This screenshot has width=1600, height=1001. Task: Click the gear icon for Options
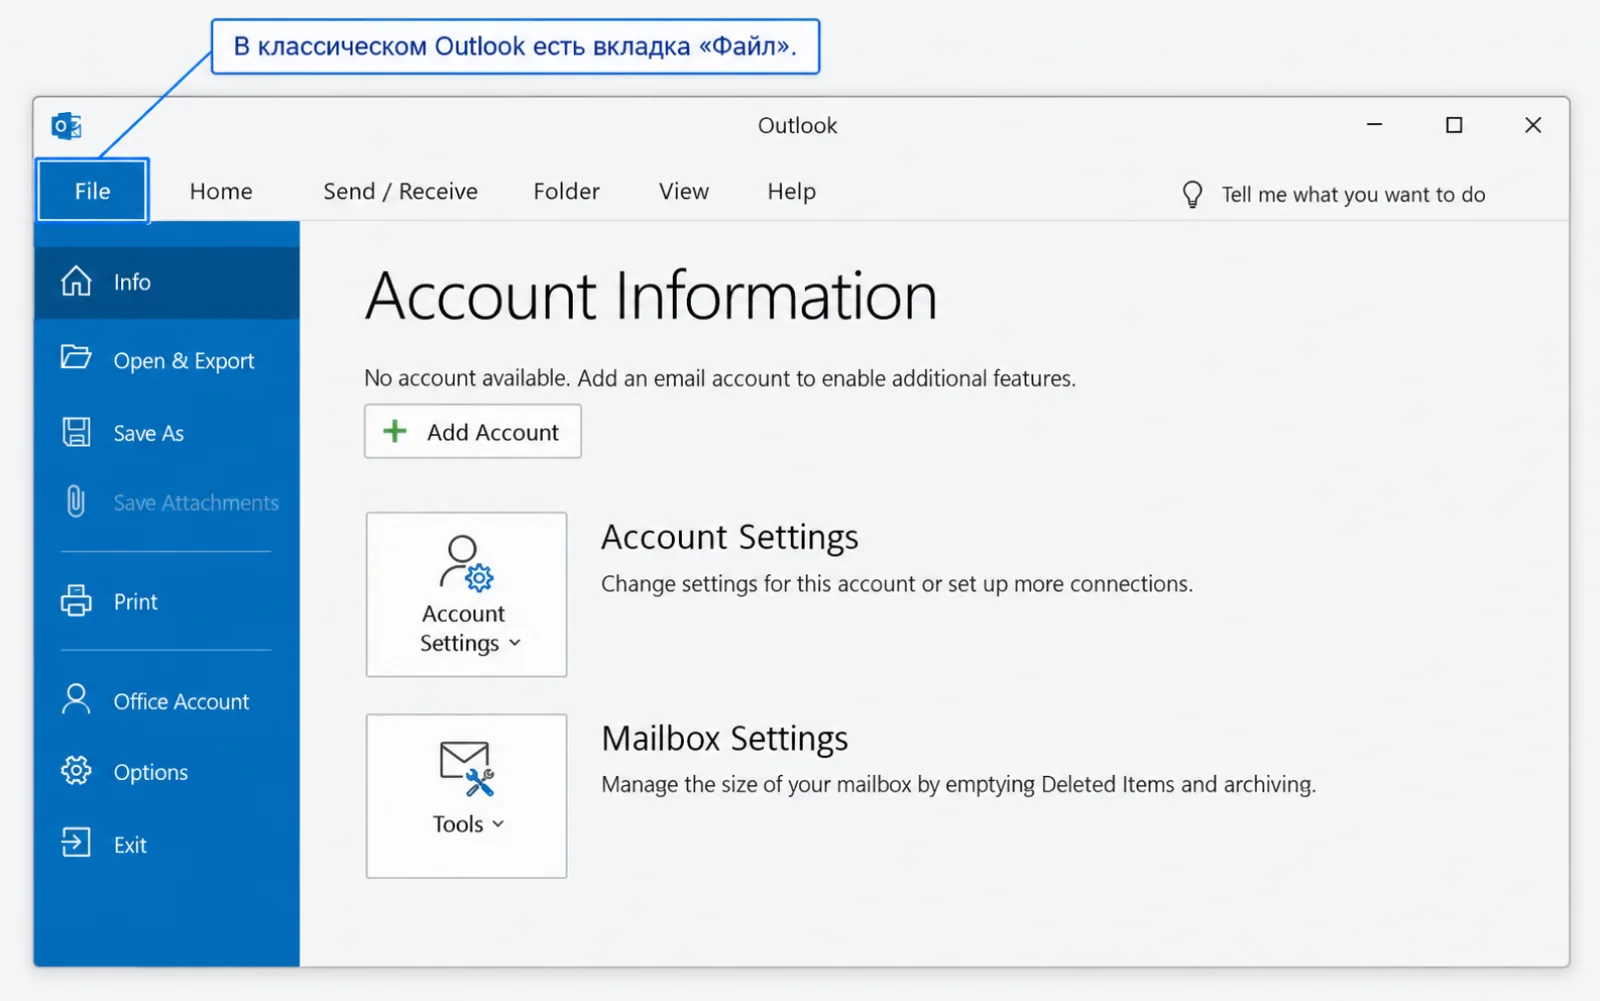coord(76,770)
